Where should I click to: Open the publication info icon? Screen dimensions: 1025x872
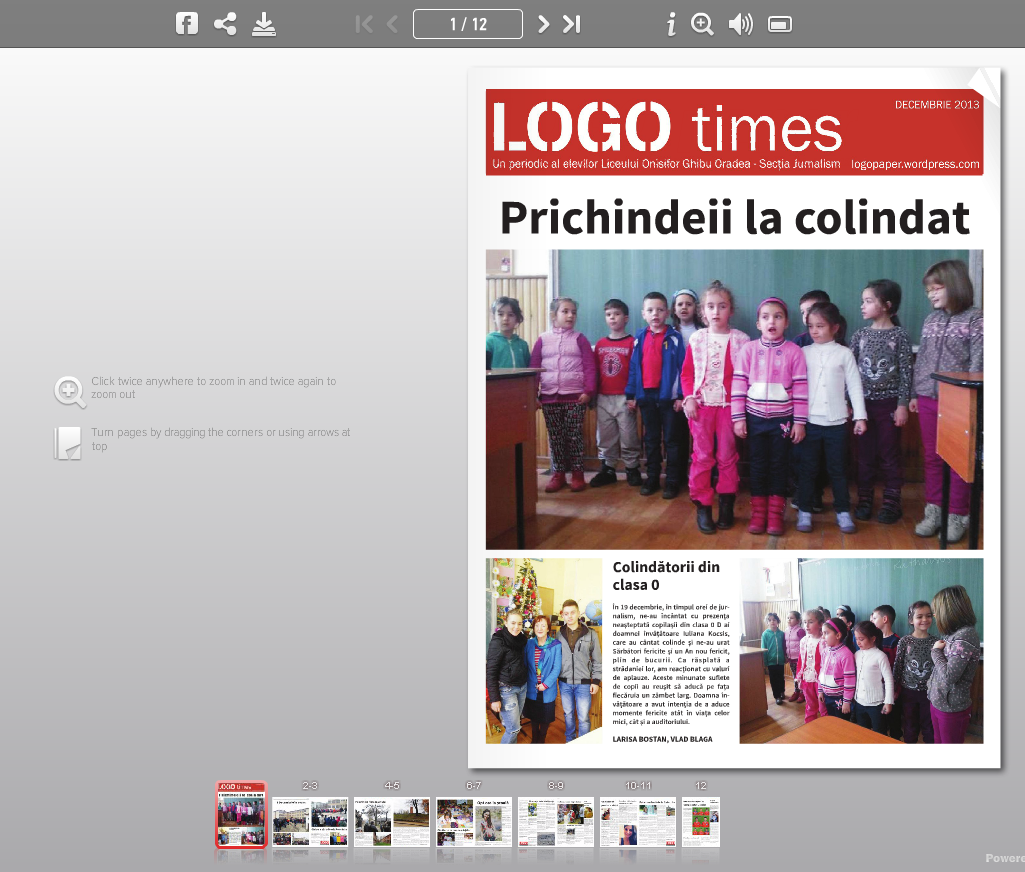point(671,24)
